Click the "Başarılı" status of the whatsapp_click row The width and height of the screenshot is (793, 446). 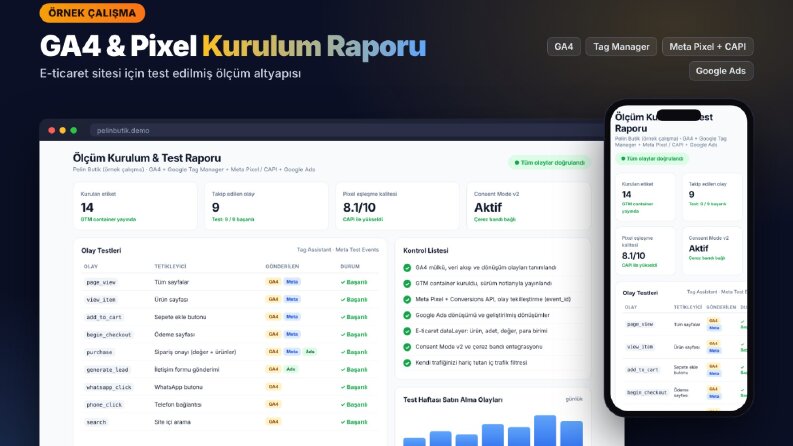point(354,387)
